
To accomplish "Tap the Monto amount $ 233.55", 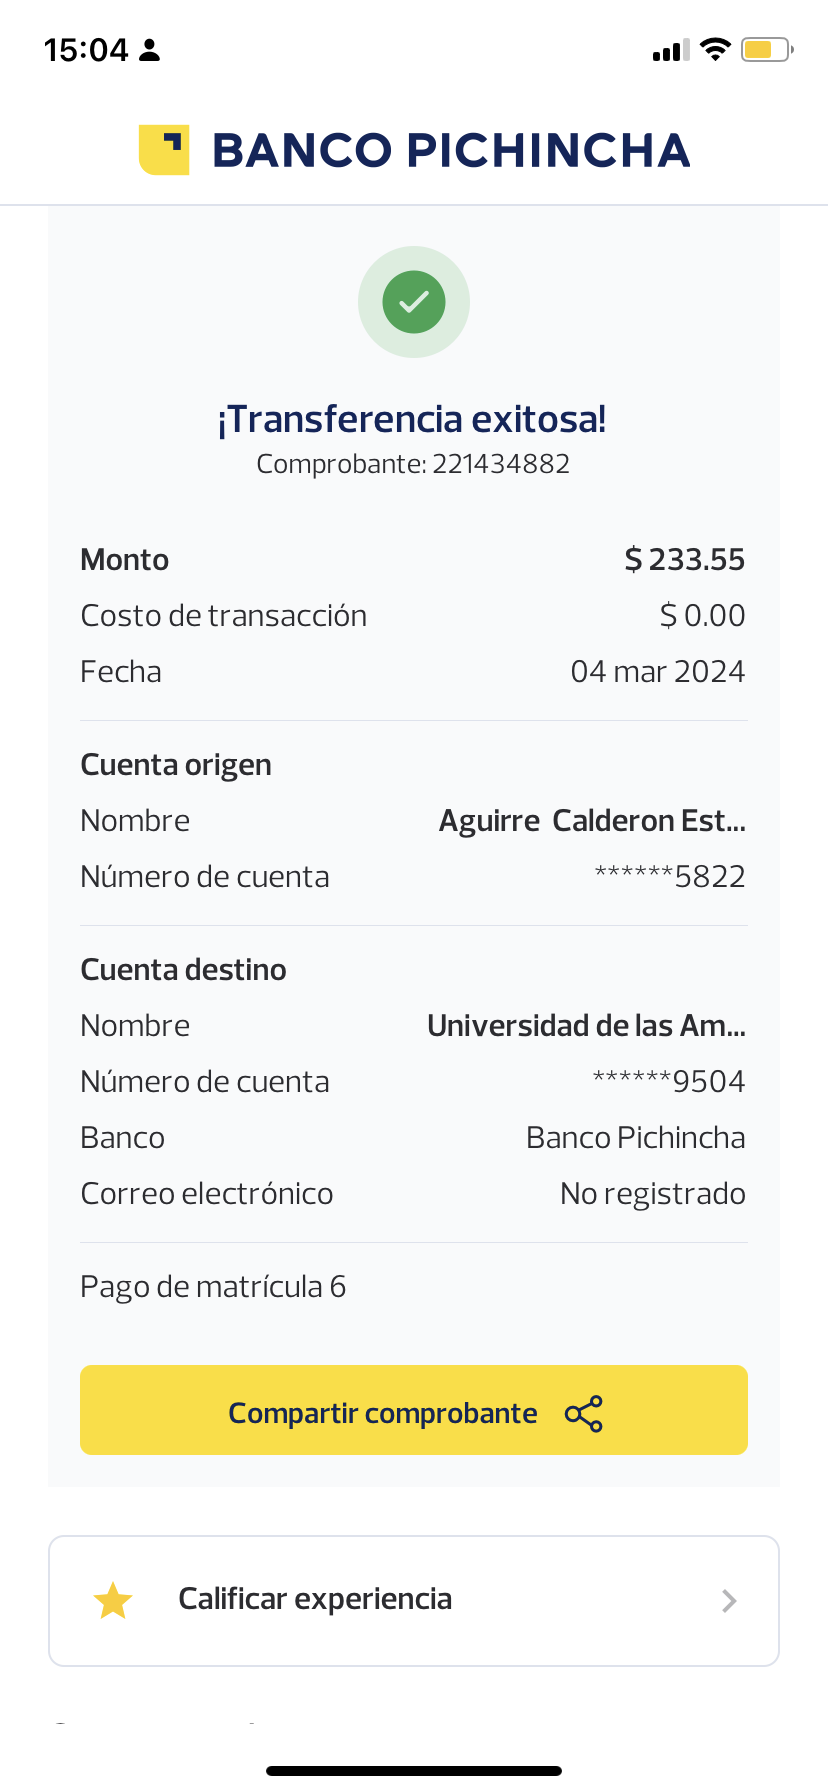I will click(685, 560).
